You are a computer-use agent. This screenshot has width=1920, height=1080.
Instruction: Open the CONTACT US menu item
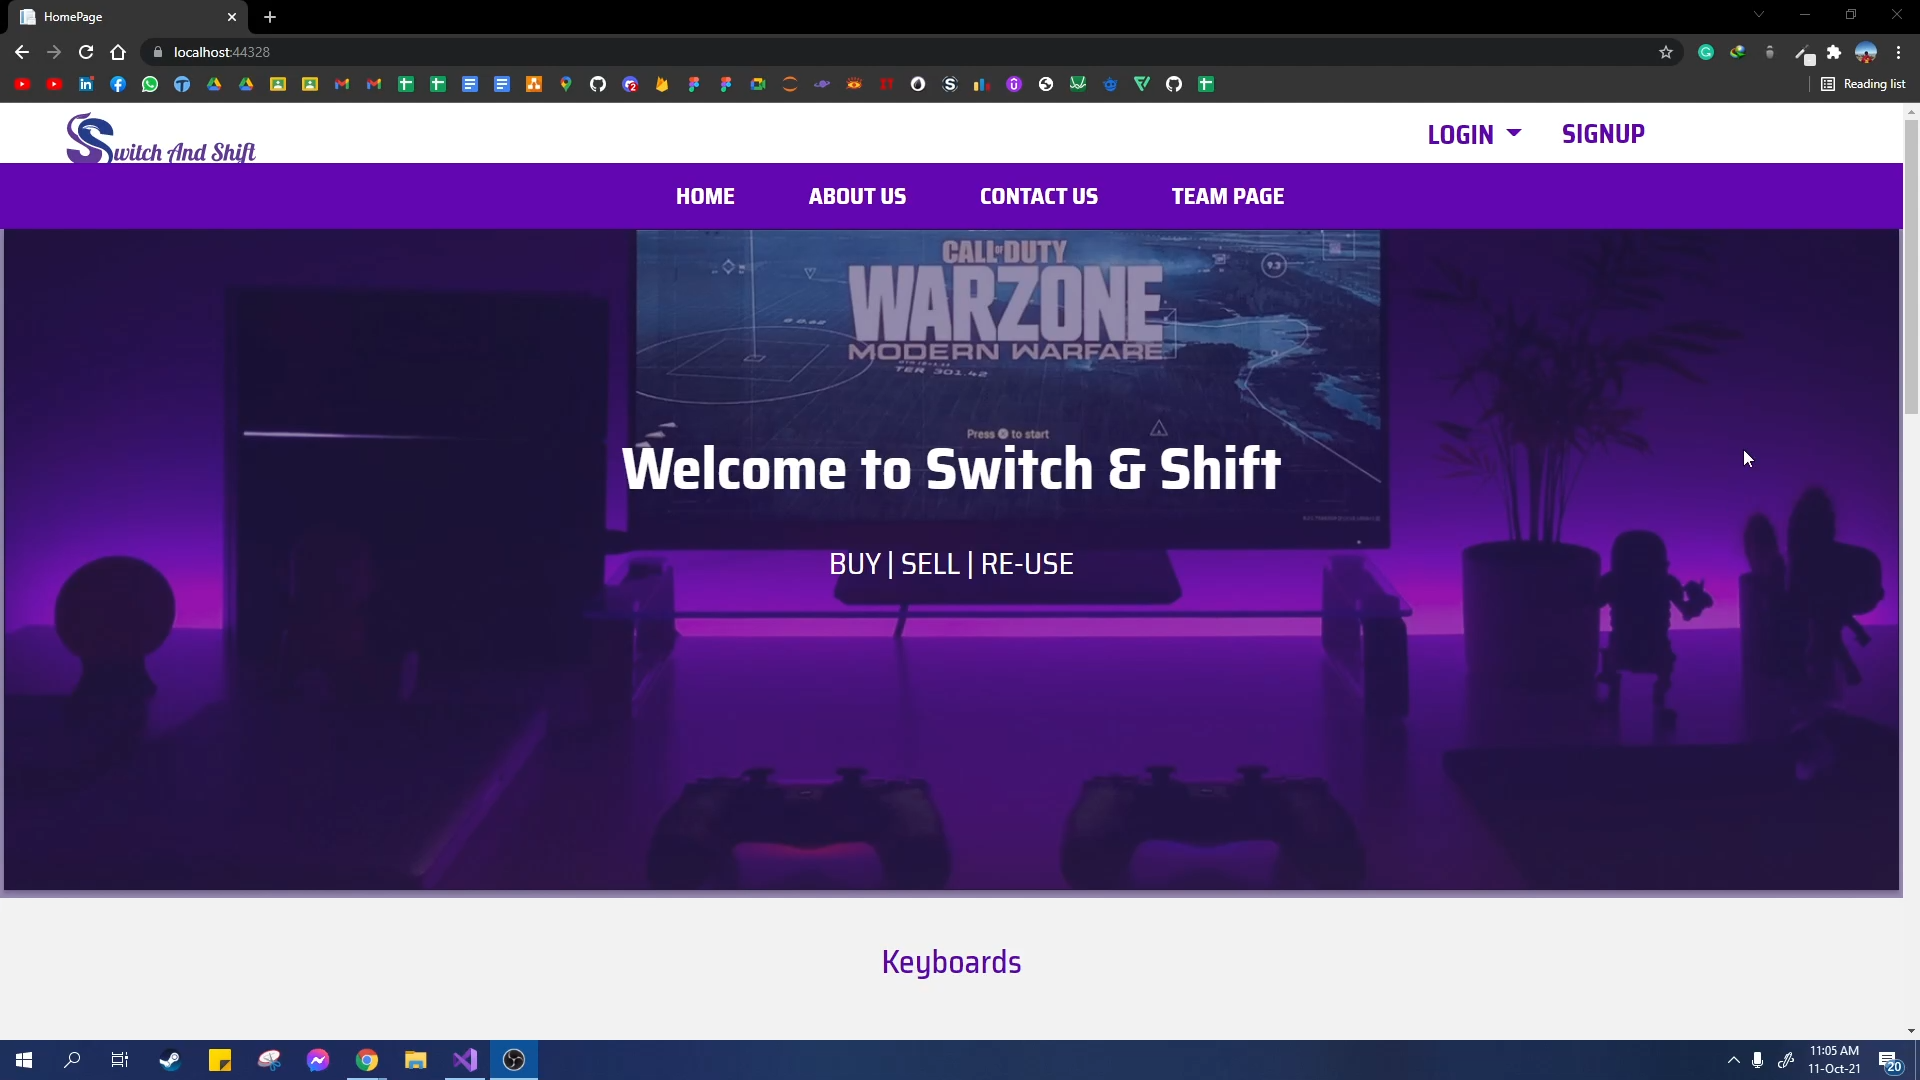click(1038, 196)
